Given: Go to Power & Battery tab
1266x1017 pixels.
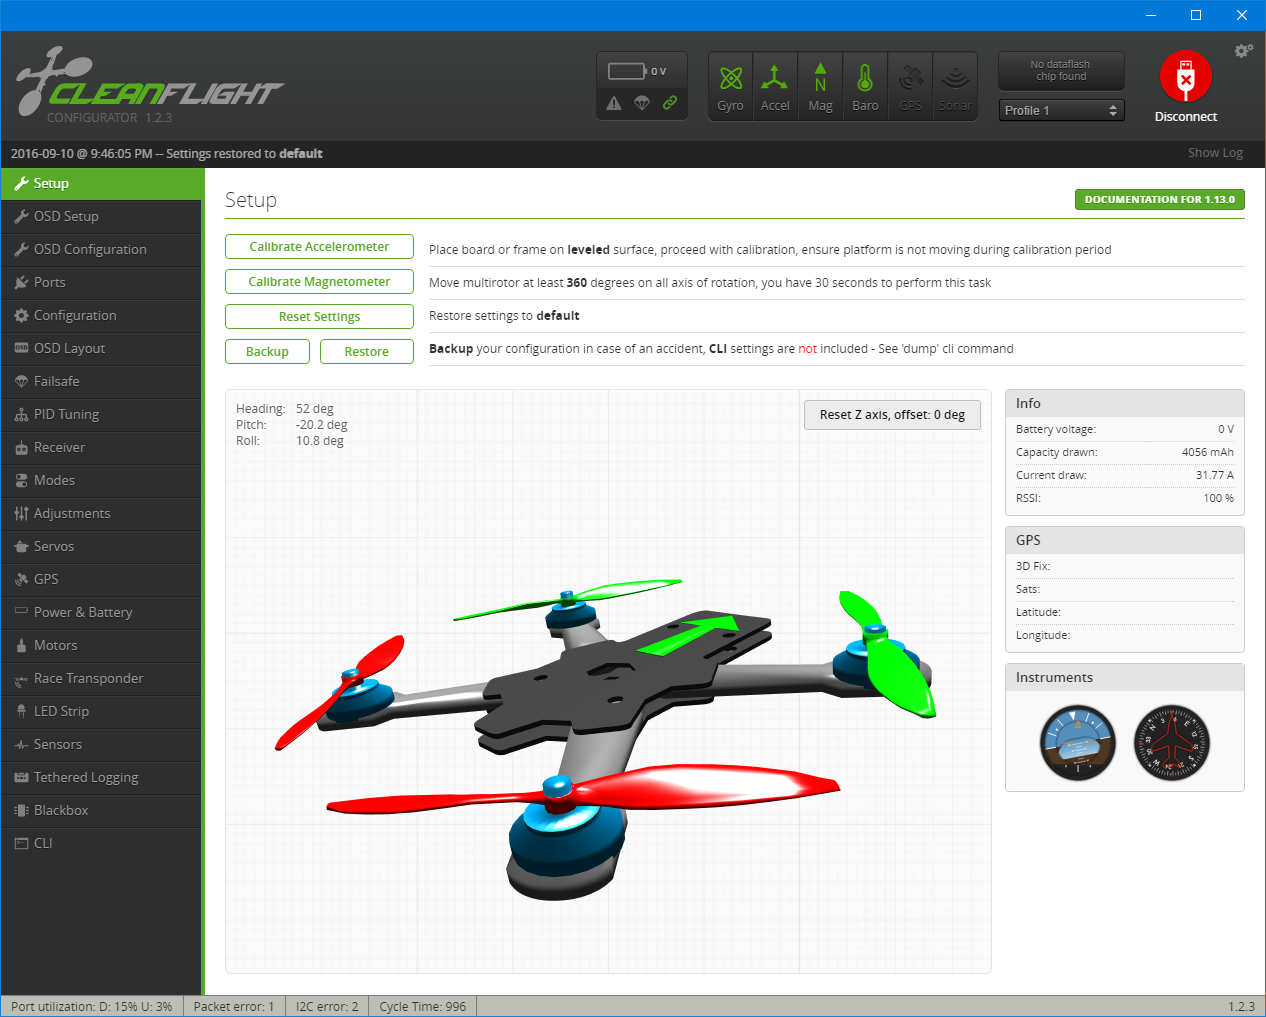Looking at the screenshot, I should [101, 613].
